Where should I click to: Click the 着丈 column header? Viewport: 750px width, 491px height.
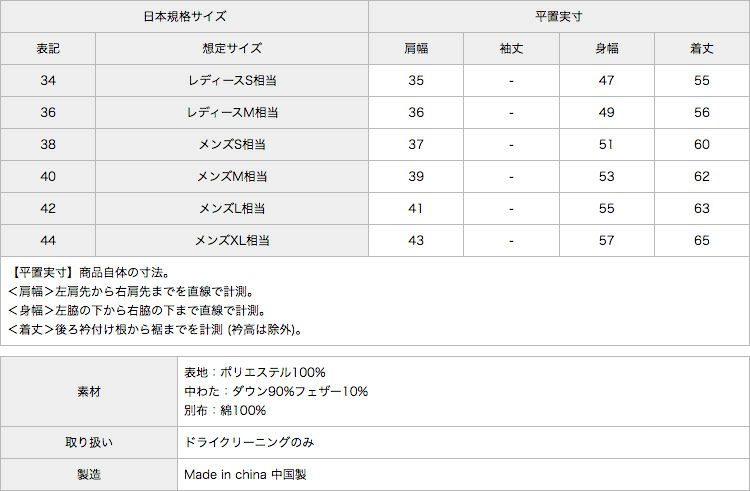point(701,48)
